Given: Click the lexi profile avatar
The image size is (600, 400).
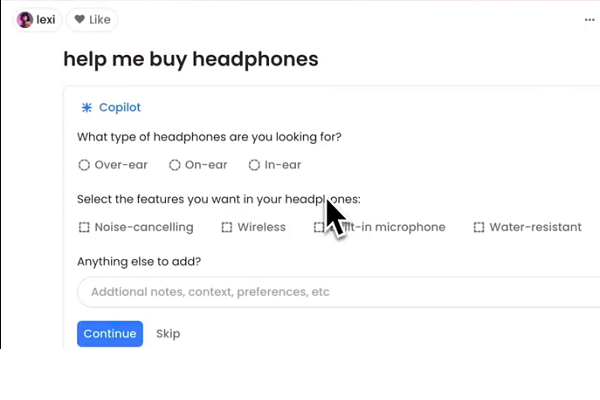Looking at the screenshot, I should coord(25,19).
